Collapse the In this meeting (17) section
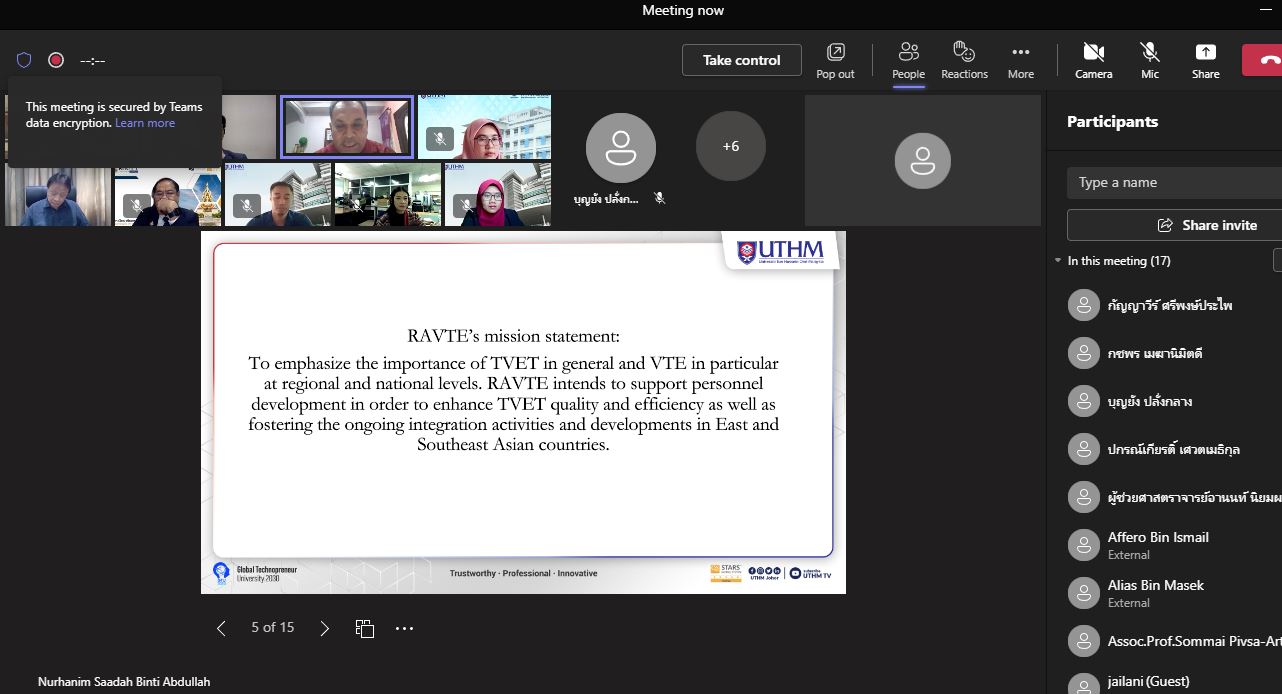The width and height of the screenshot is (1282, 694). [1058, 261]
